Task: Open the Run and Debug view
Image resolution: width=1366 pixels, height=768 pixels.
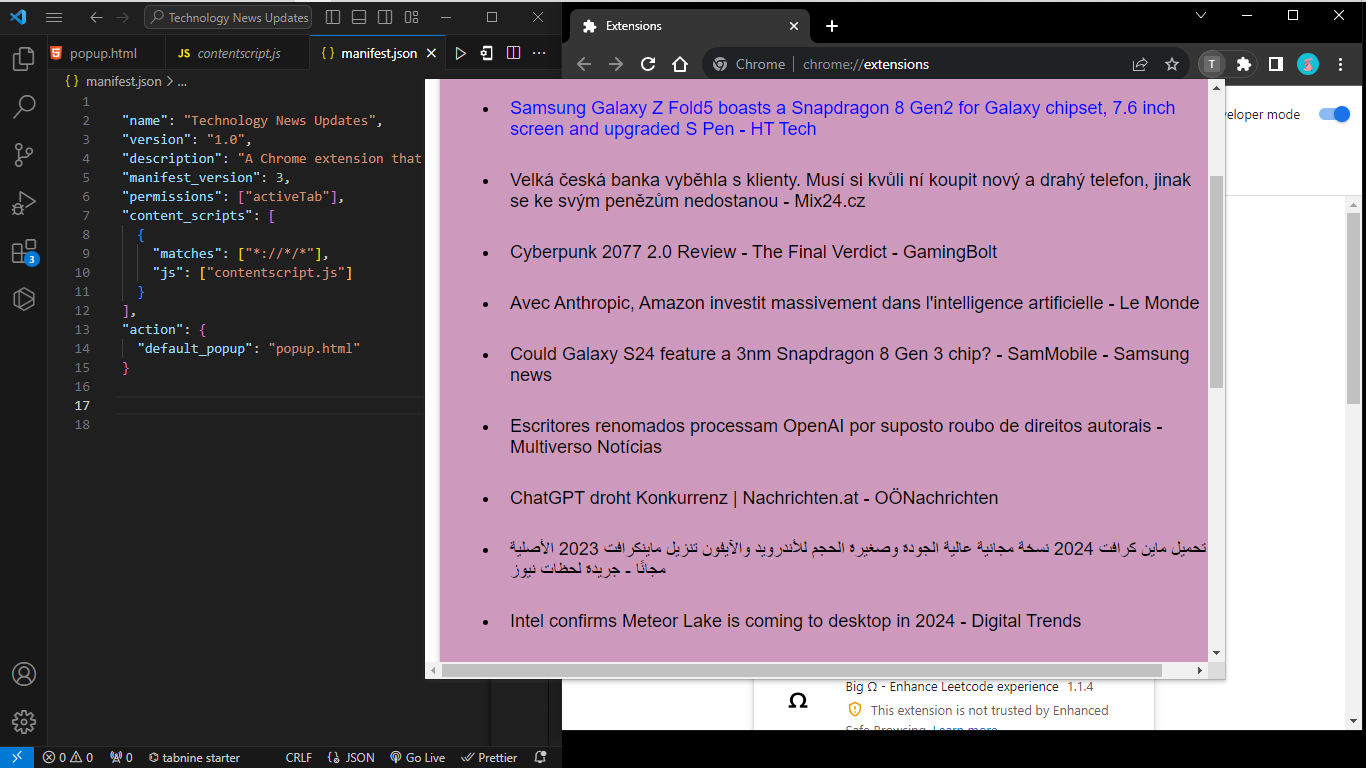Action: coord(24,203)
